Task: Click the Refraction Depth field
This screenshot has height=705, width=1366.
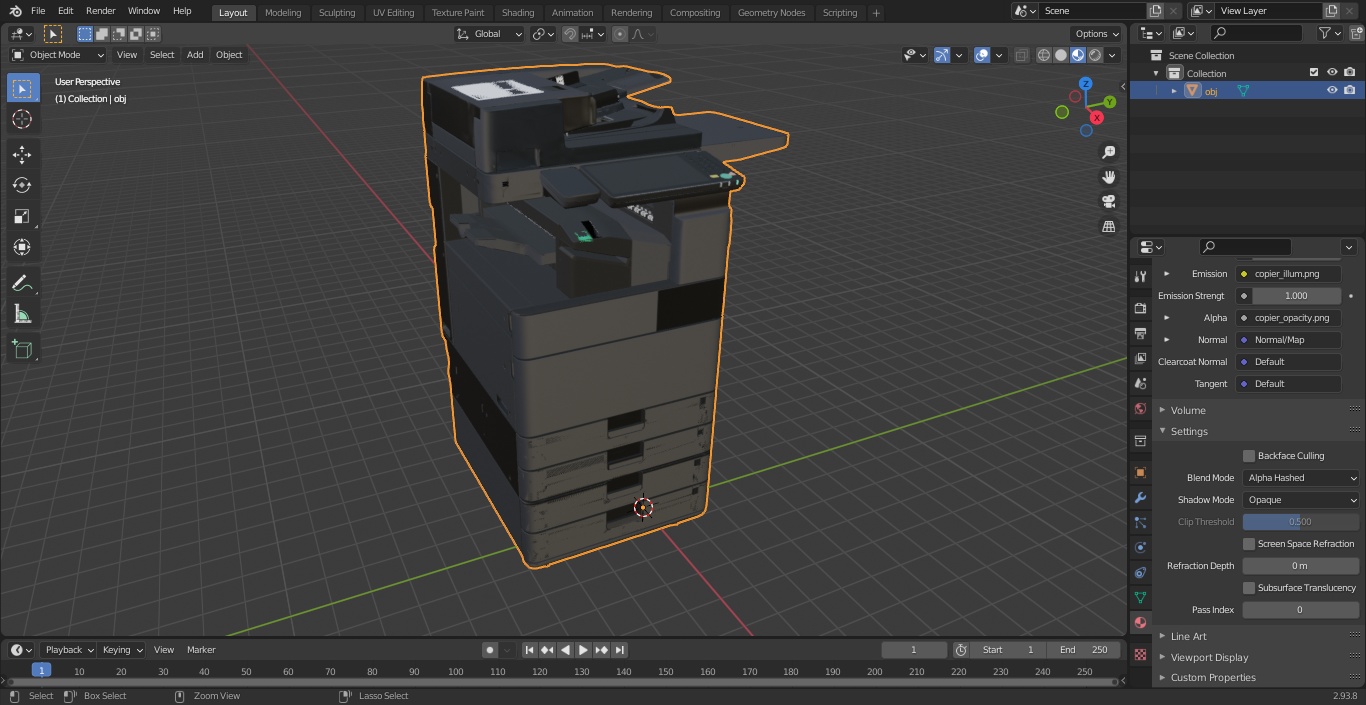Action: (1301, 566)
